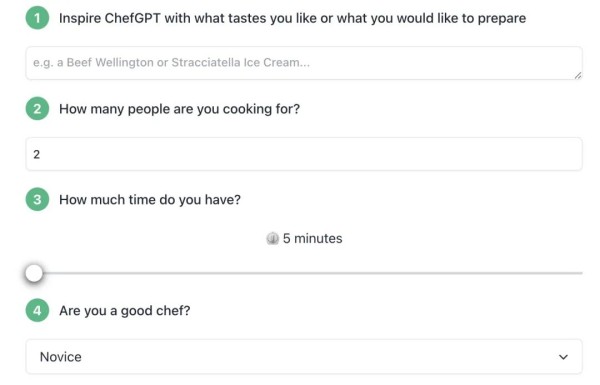This screenshot has height=385, width=600.
Task: Focus the number of people input
Action: [x=304, y=154]
